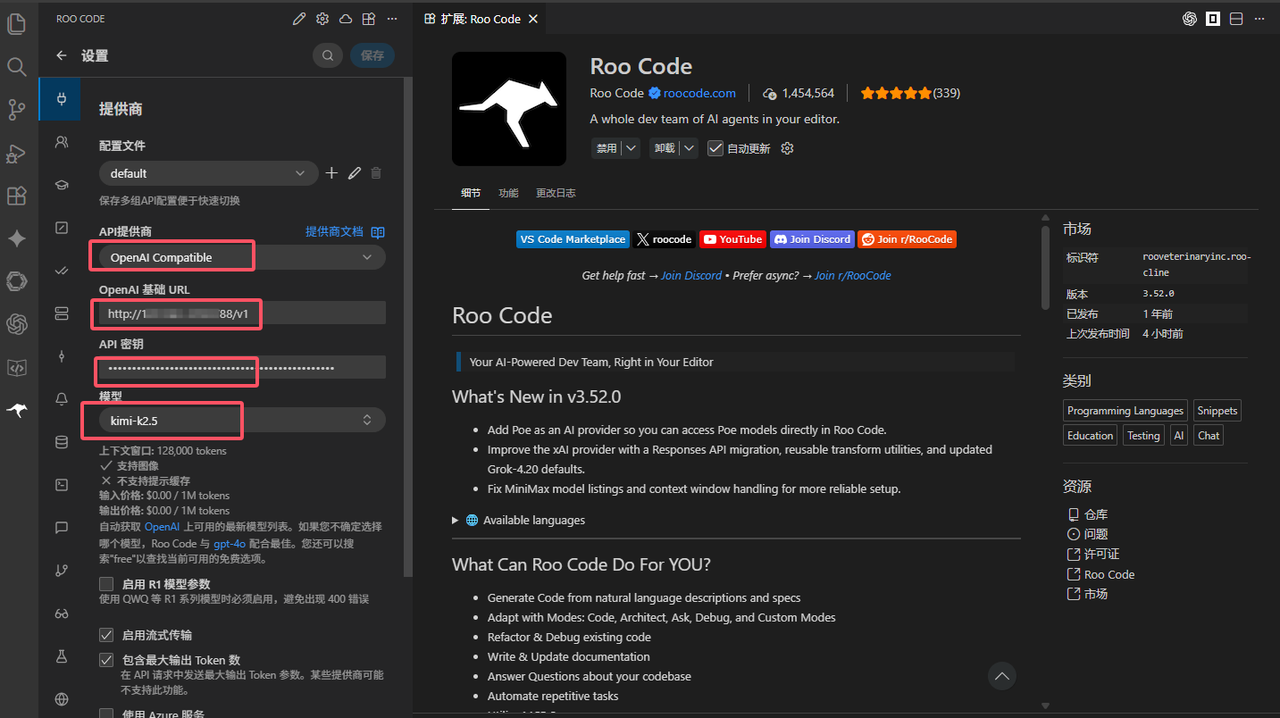1280x718 pixels.
Task: Open the terminal settings section
Action: pos(61,485)
